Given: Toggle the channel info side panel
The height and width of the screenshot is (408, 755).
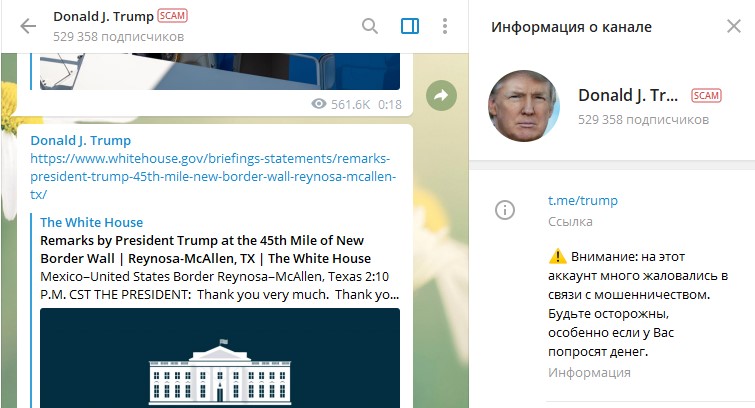Looking at the screenshot, I should coord(410,26).
